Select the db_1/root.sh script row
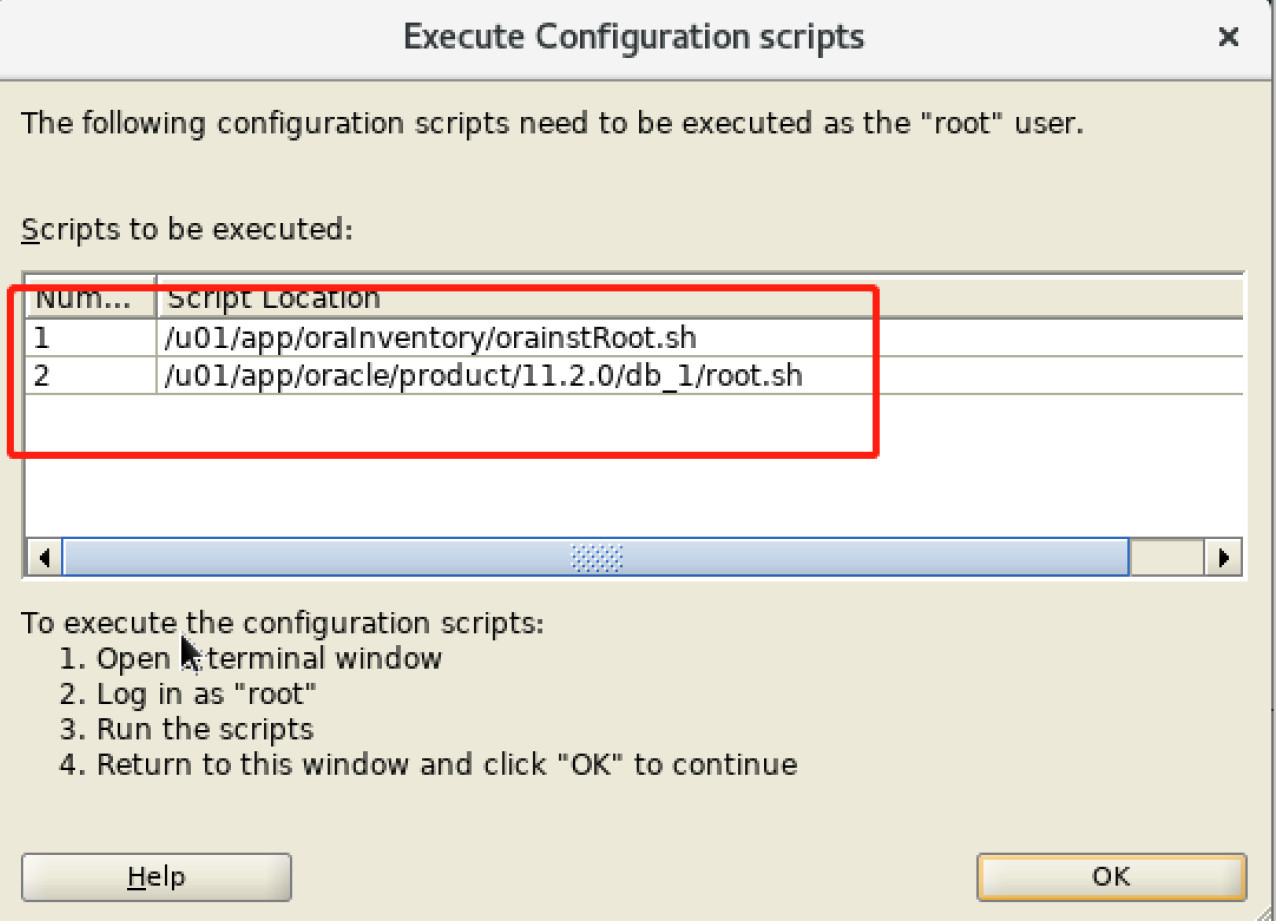1276x924 pixels. pos(484,376)
